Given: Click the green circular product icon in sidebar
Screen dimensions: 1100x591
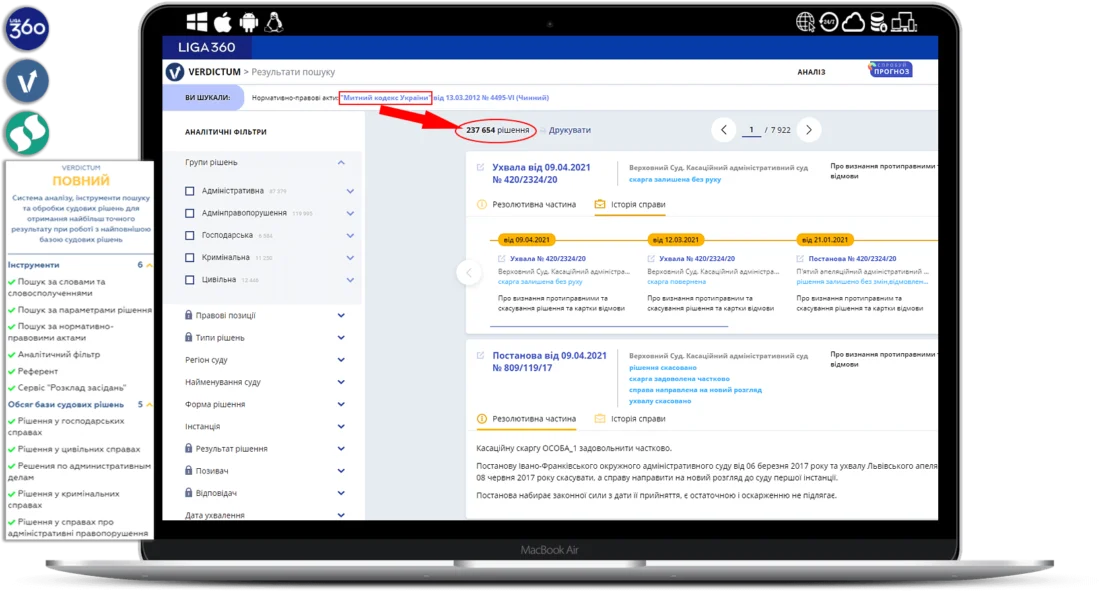Looking at the screenshot, I should [x=27, y=133].
